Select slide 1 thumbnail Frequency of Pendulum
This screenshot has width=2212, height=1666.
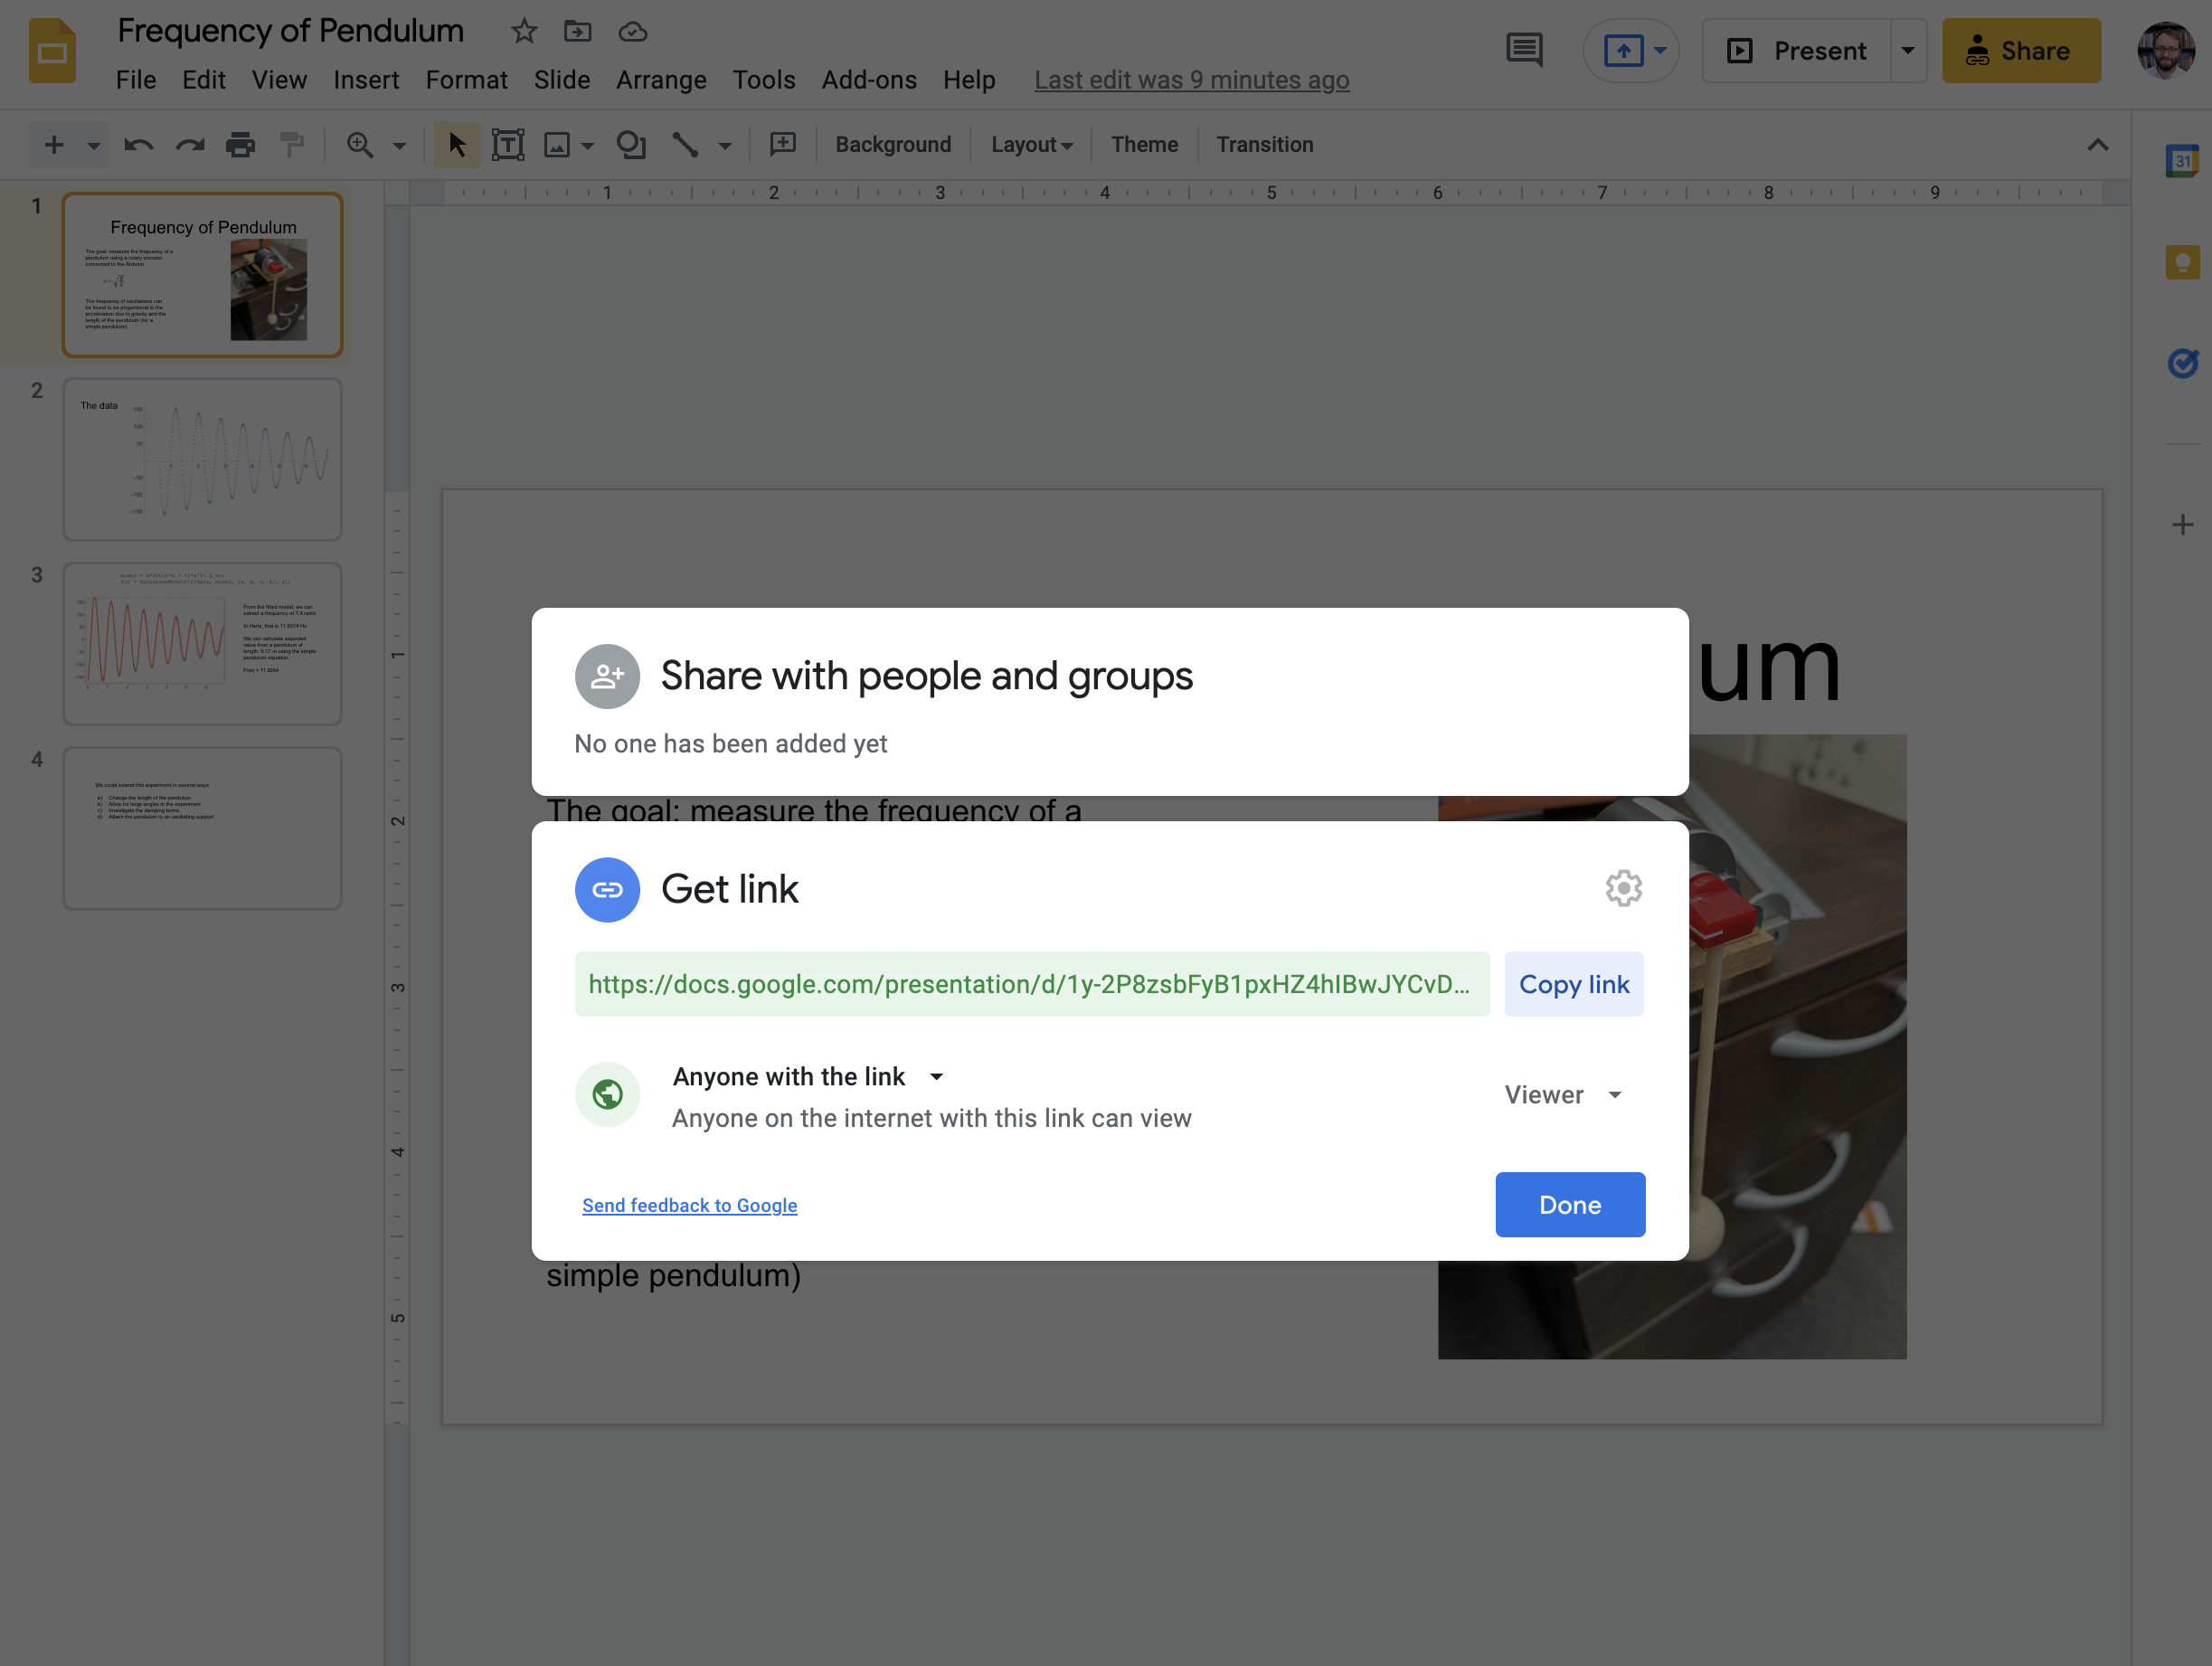pos(203,275)
